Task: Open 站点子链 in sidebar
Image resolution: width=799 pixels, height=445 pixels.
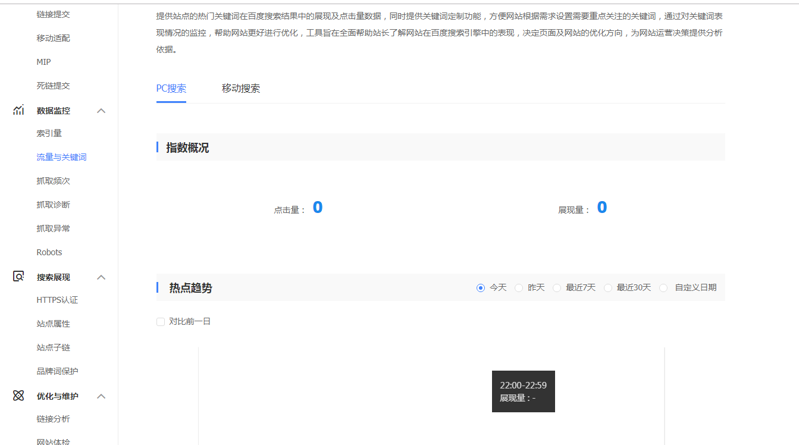Action: pyautogui.click(x=53, y=347)
